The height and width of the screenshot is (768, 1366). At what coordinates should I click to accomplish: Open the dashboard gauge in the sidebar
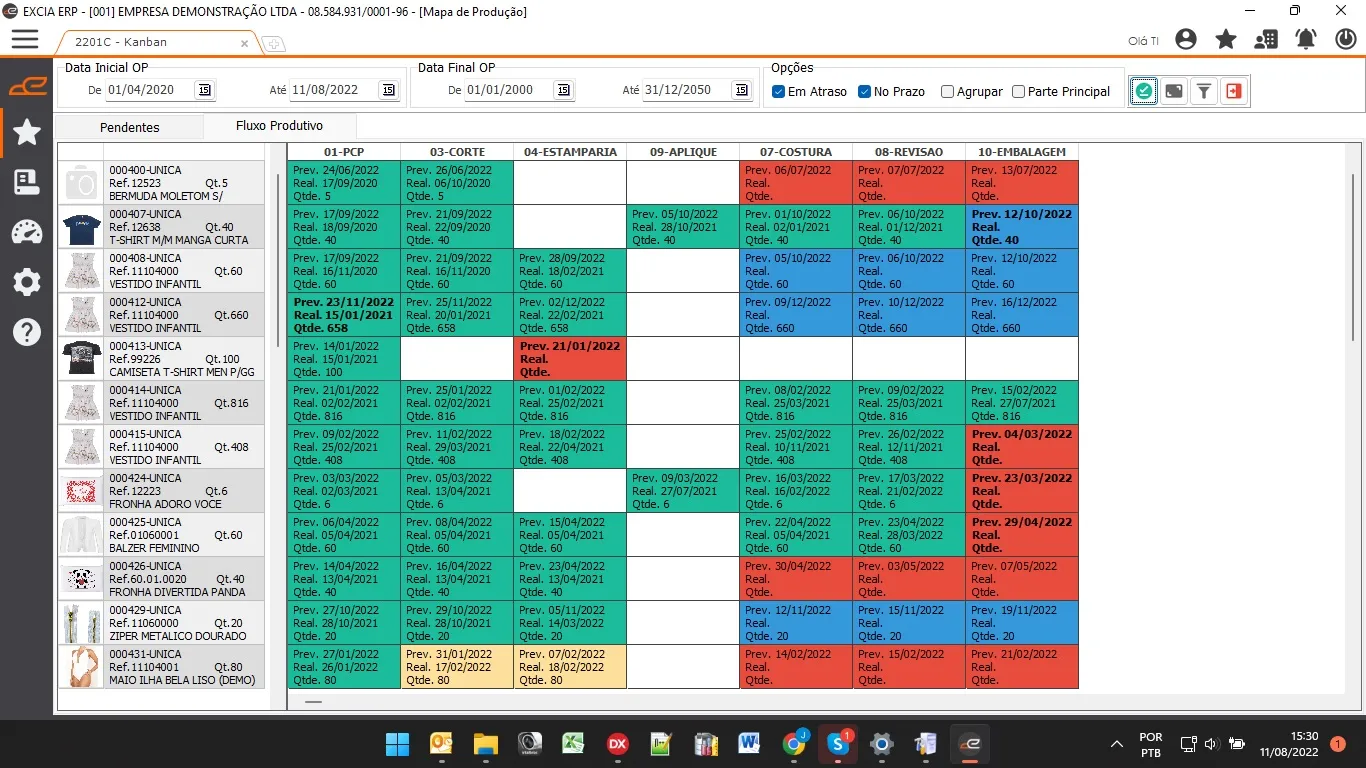click(x=27, y=232)
